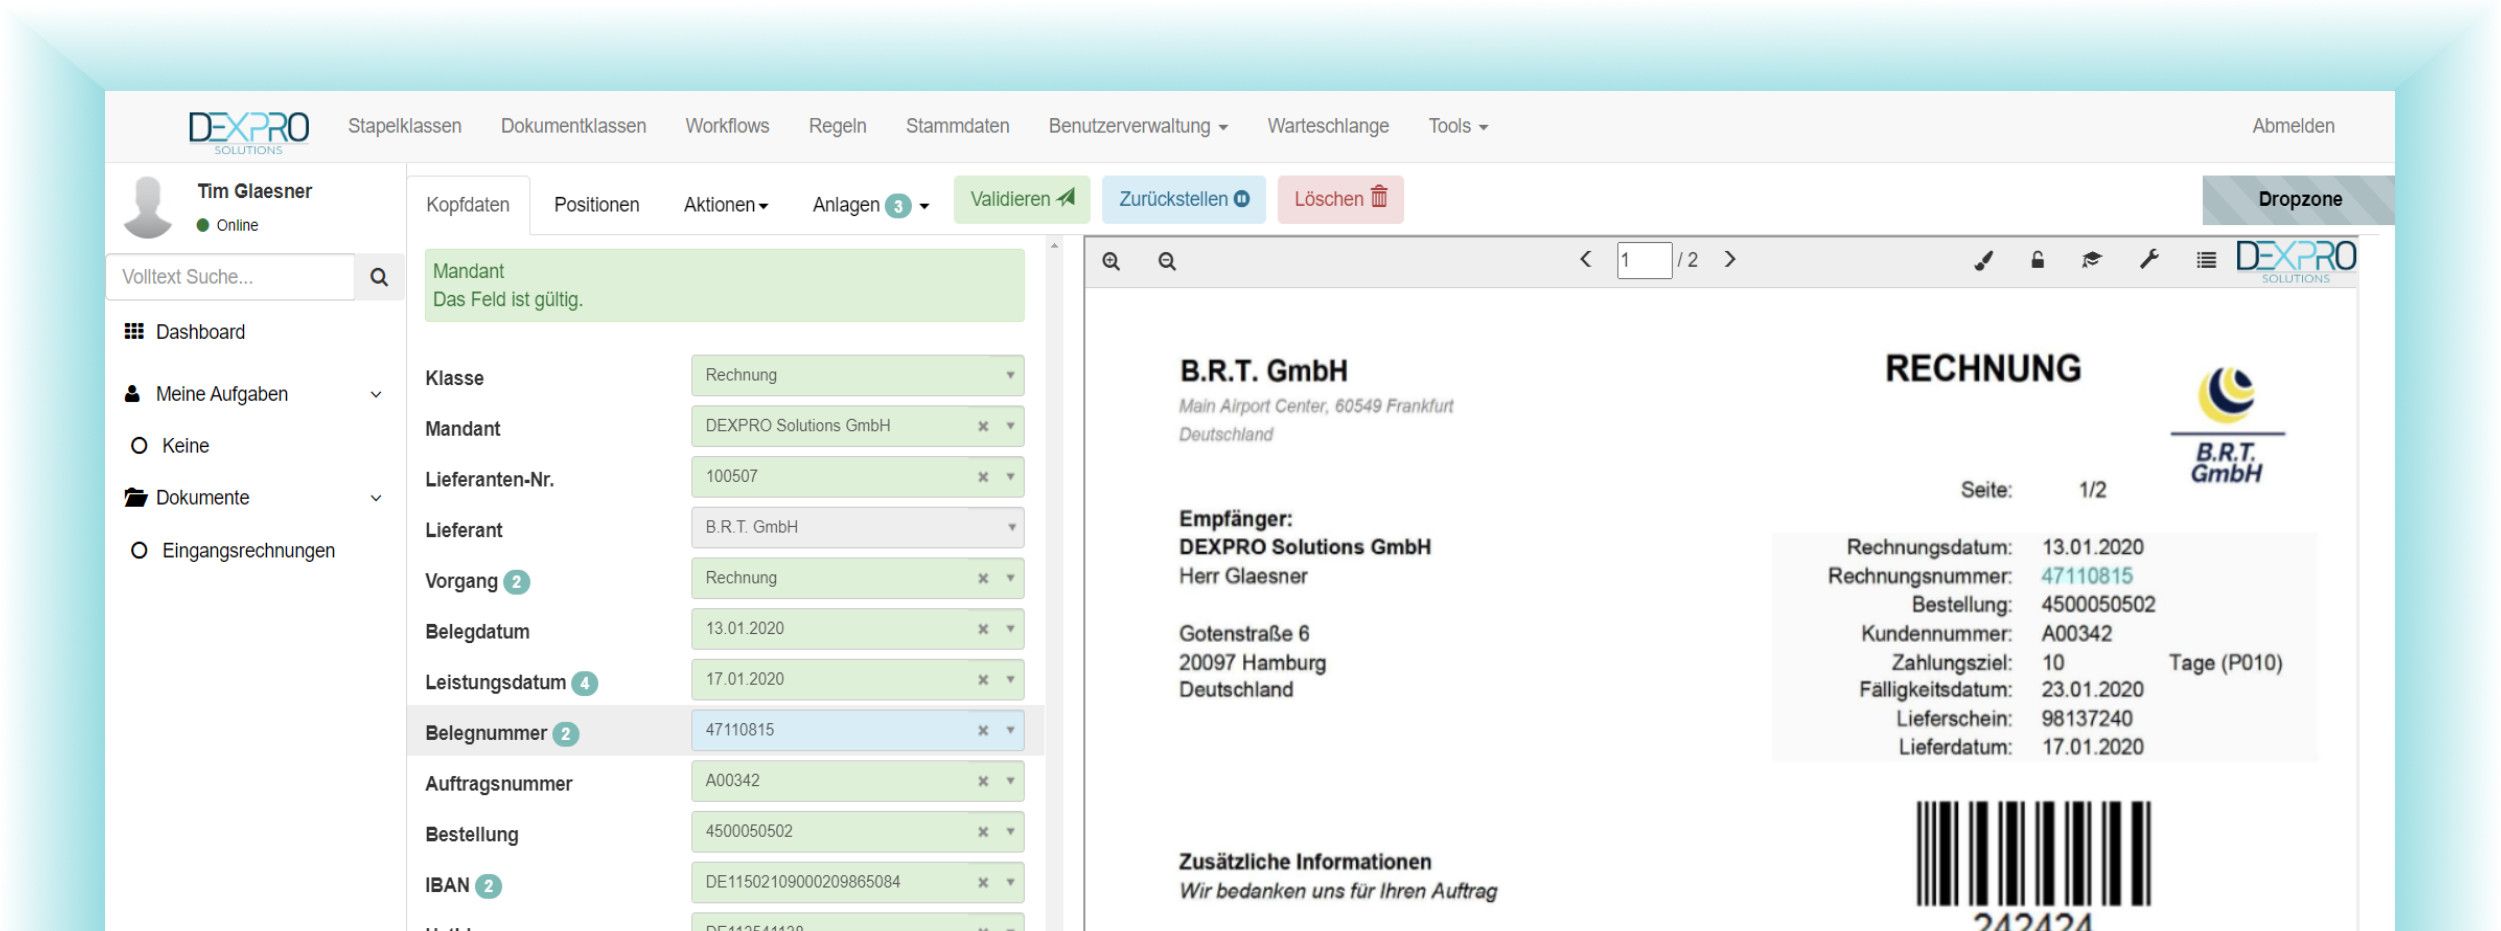Switch to the Positionen tab
The height and width of the screenshot is (931, 2501).
pyautogui.click(x=597, y=205)
